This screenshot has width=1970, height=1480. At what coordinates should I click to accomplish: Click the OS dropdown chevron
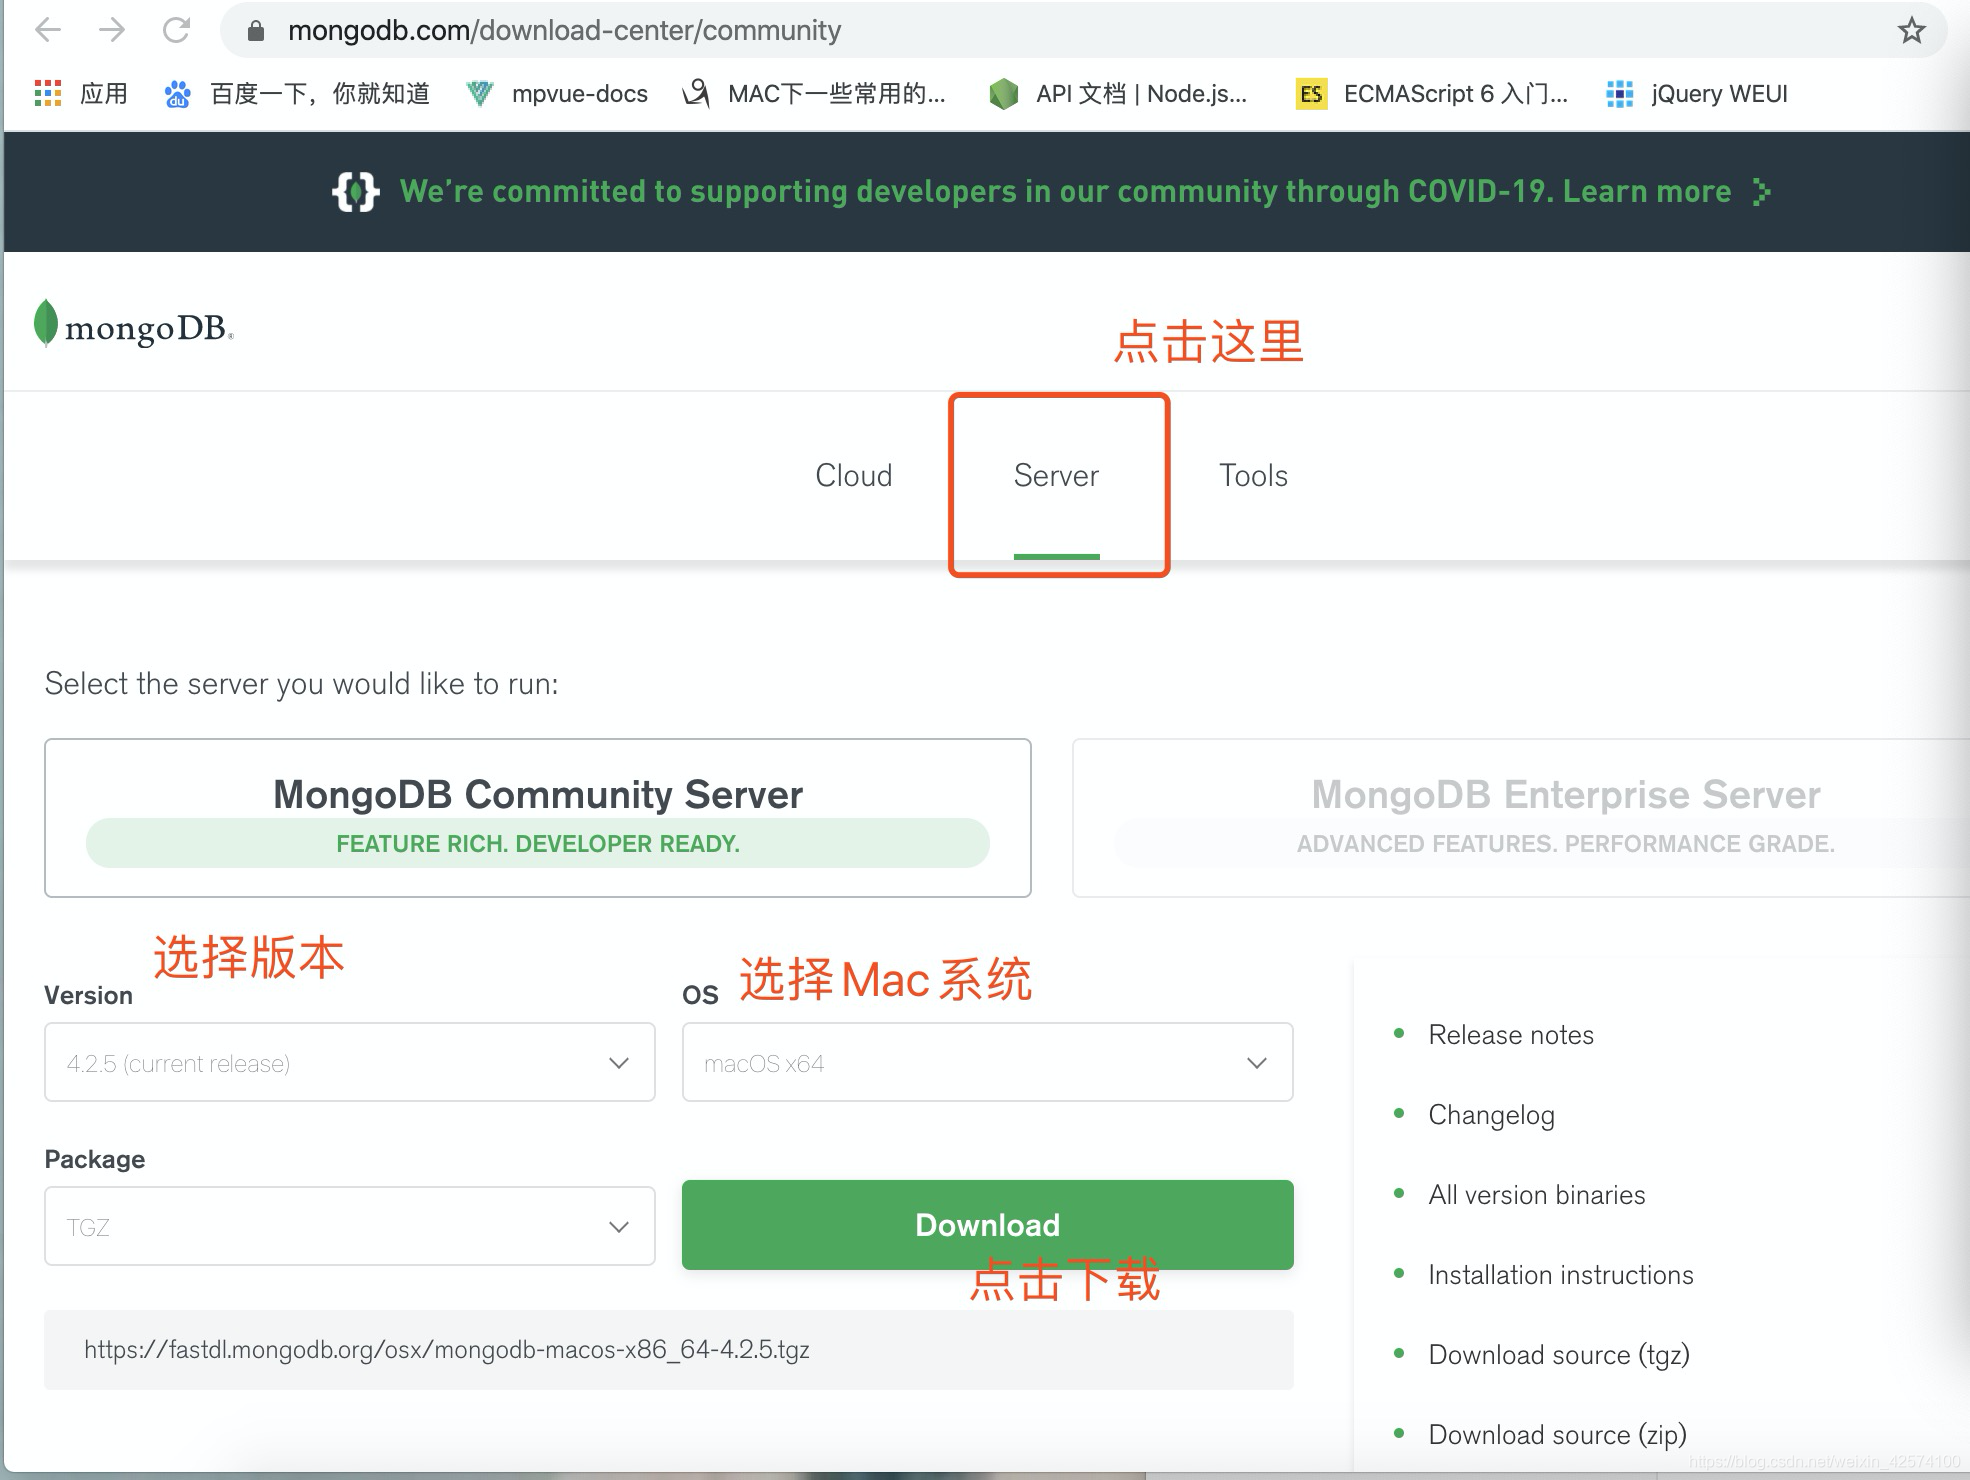pyautogui.click(x=1257, y=1063)
